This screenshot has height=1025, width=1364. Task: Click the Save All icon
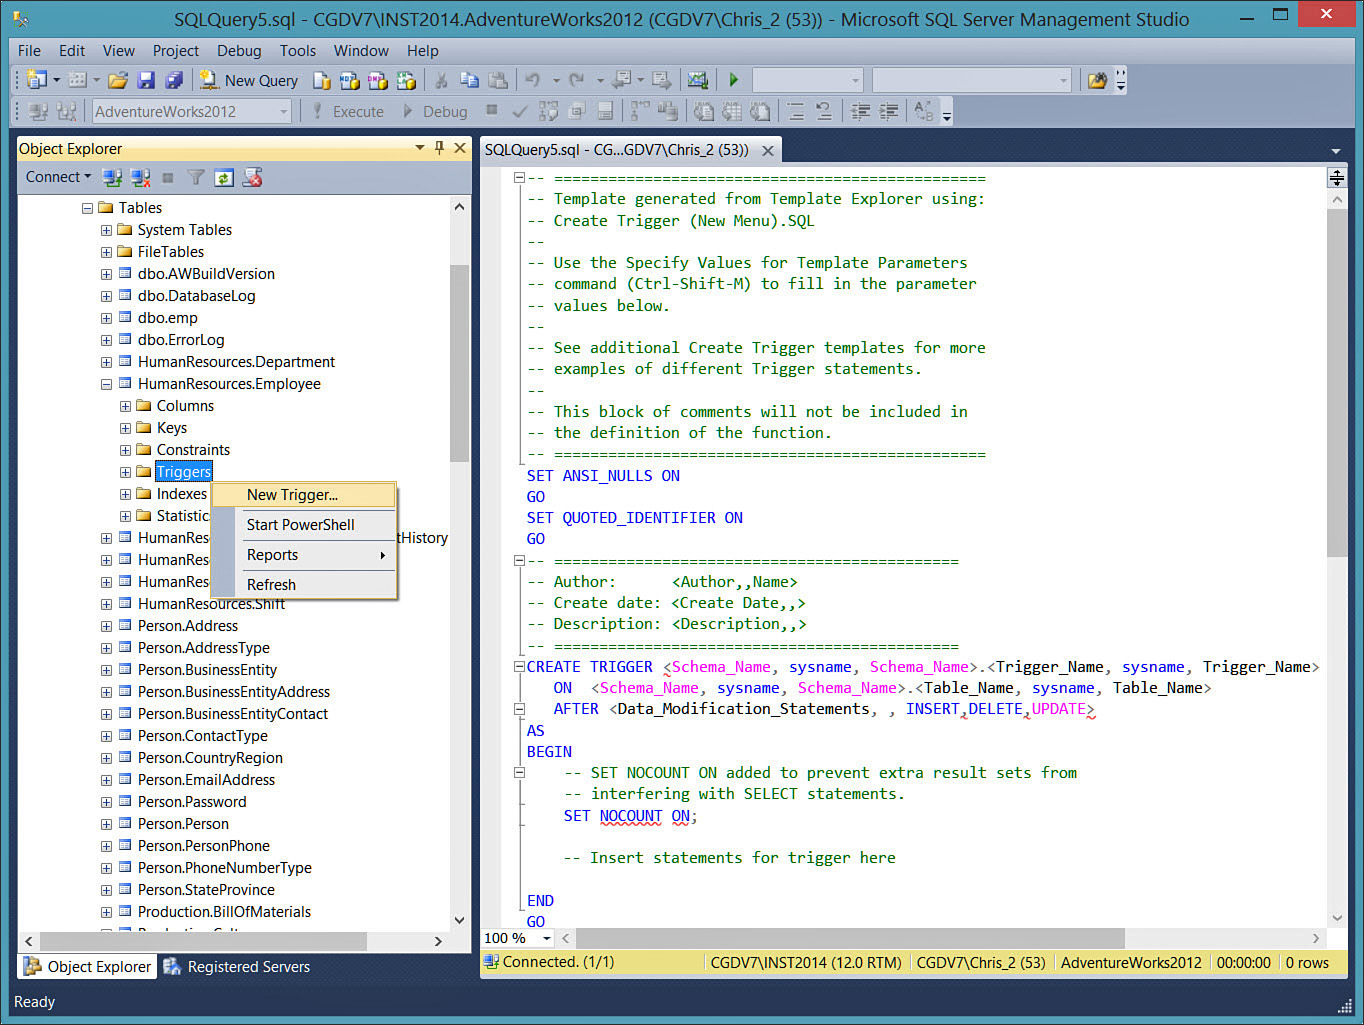[174, 80]
